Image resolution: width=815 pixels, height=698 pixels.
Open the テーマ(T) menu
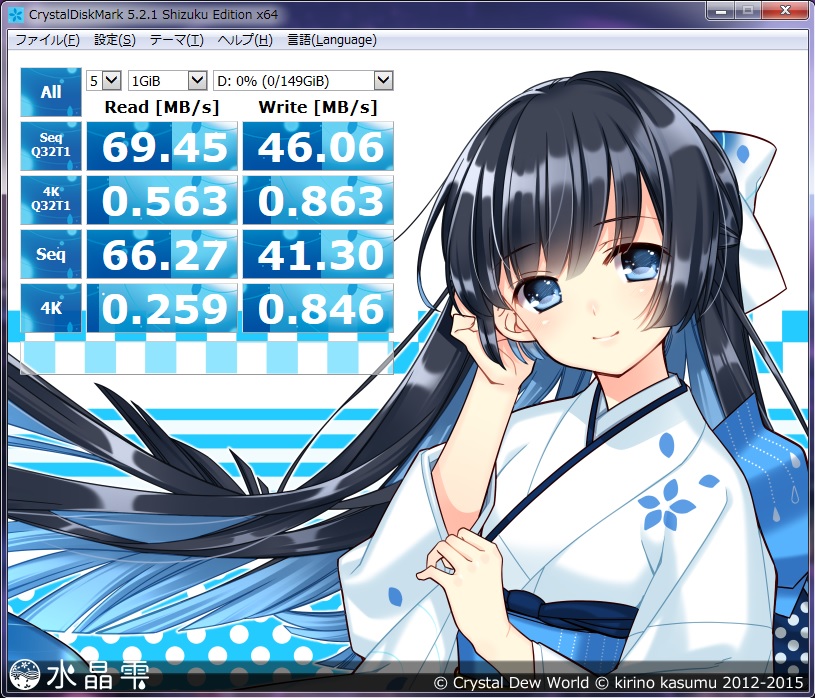pos(177,40)
